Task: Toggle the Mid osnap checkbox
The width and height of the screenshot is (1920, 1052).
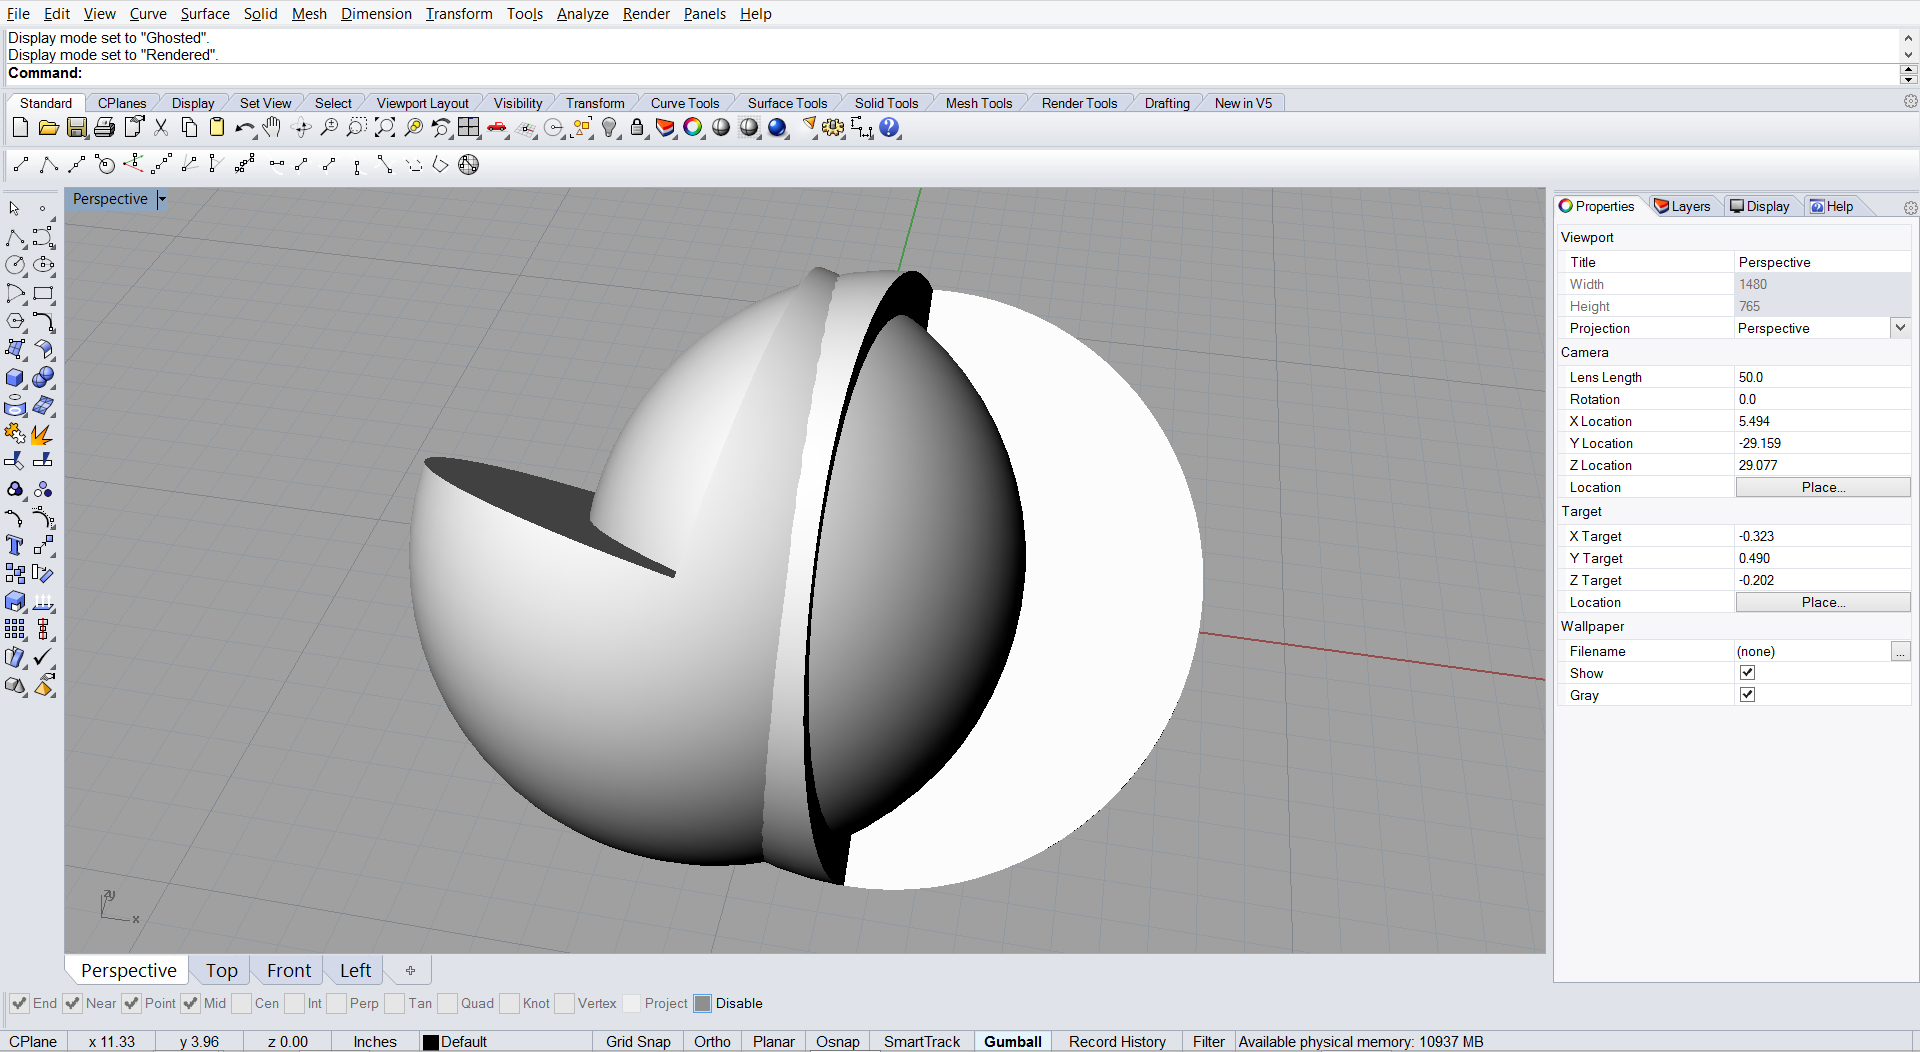Action: point(190,1003)
